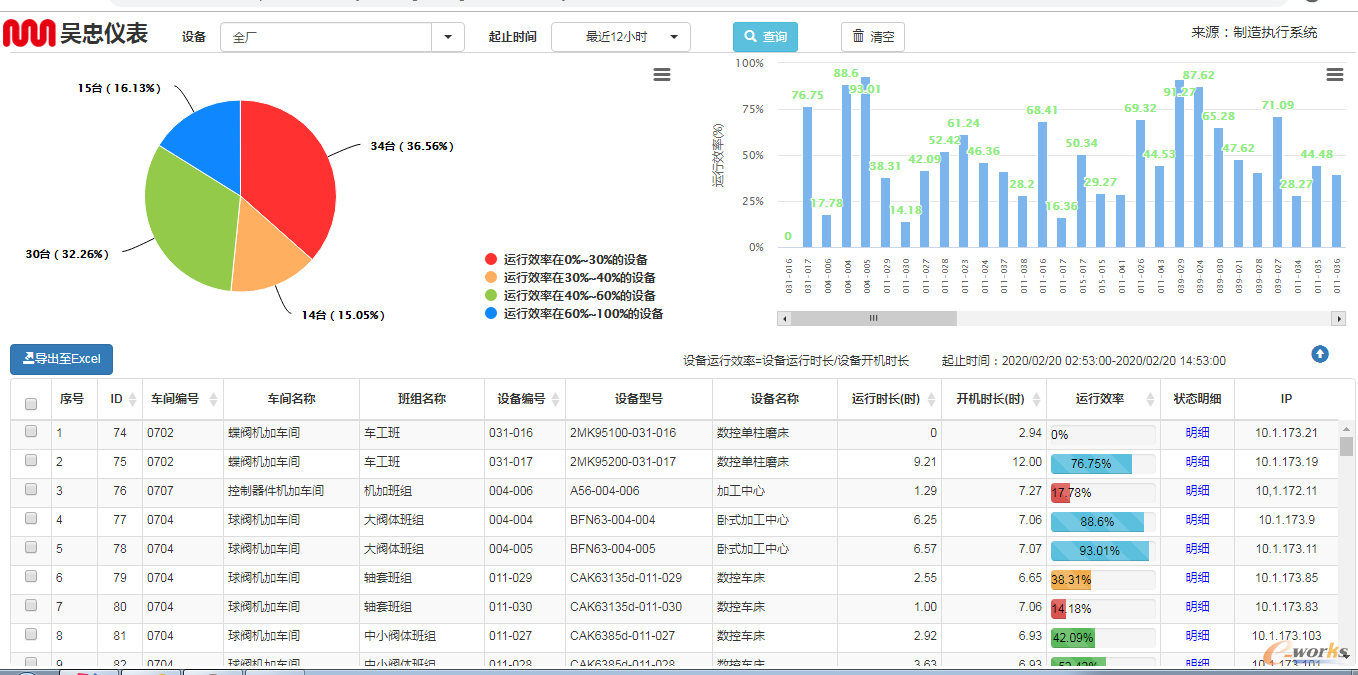Click the 车间名称 column header
Screen dimensions: 1358x675
291,398
